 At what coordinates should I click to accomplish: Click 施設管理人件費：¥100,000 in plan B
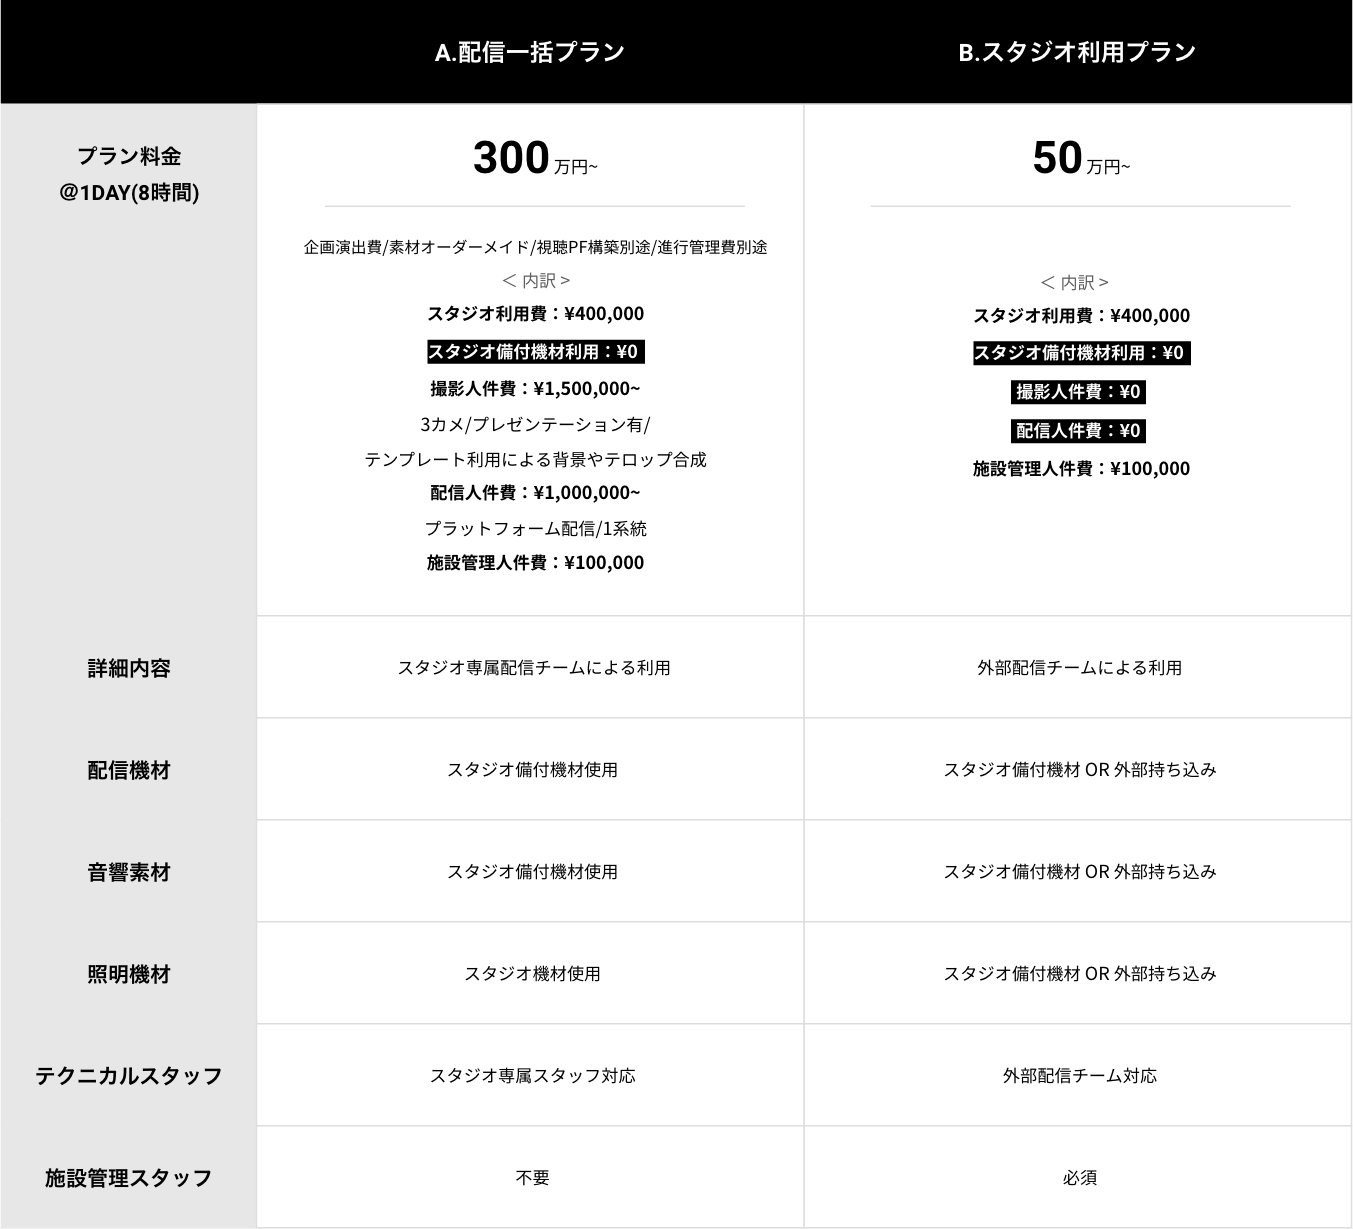[x=1081, y=469]
